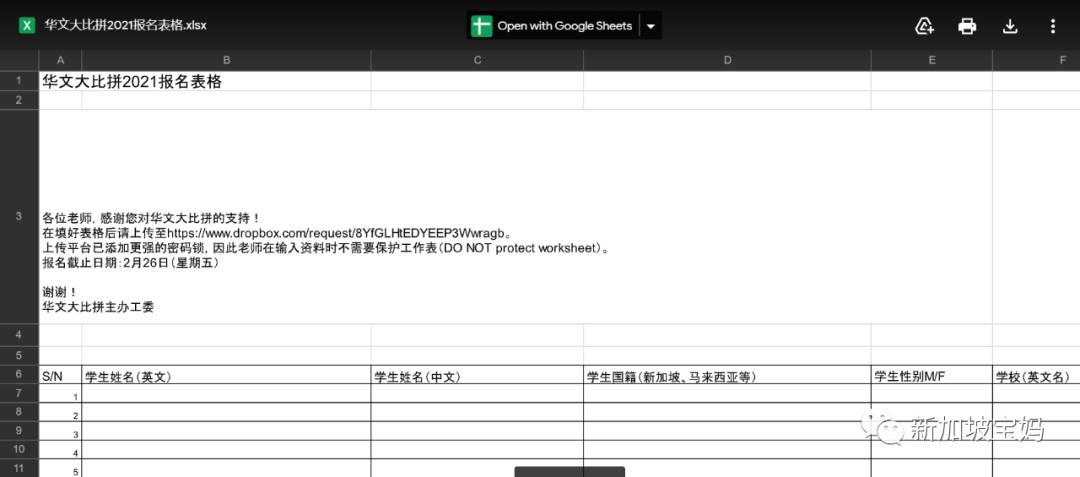Image resolution: width=1080 pixels, height=477 pixels.
Task: Click row 3 header number
Action: 19,216
